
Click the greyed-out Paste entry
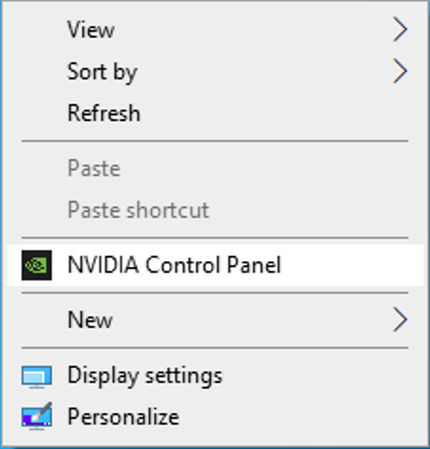pos(94,168)
